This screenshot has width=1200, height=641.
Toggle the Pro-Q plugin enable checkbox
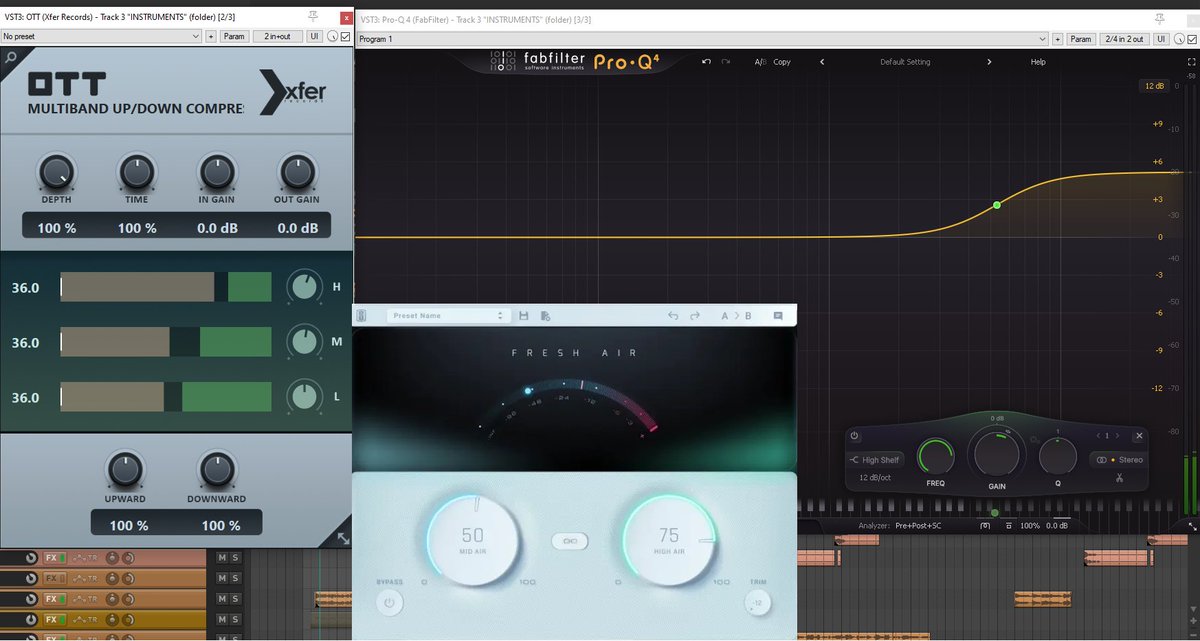click(x=1193, y=39)
